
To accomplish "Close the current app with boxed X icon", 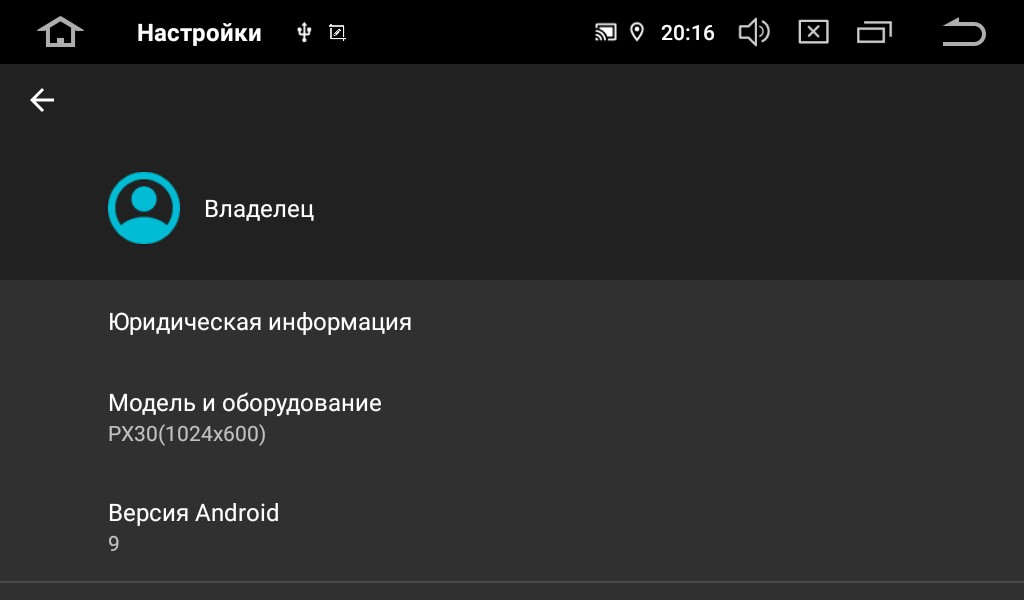I will tap(814, 32).
